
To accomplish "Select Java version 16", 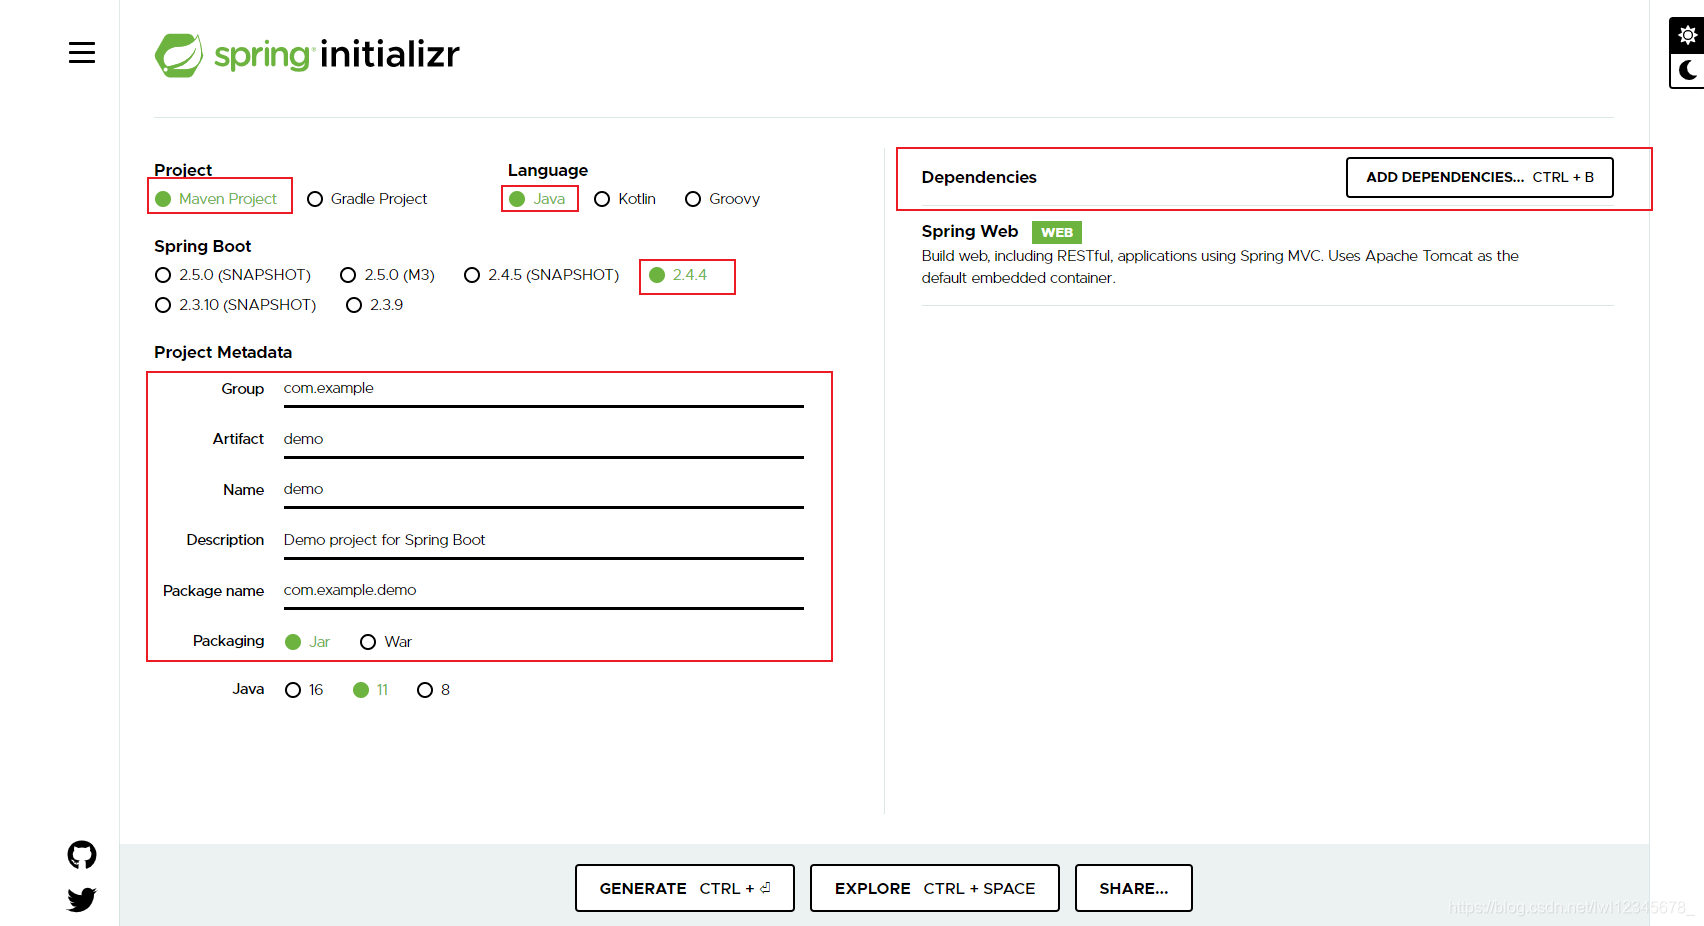I will pos(304,690).
